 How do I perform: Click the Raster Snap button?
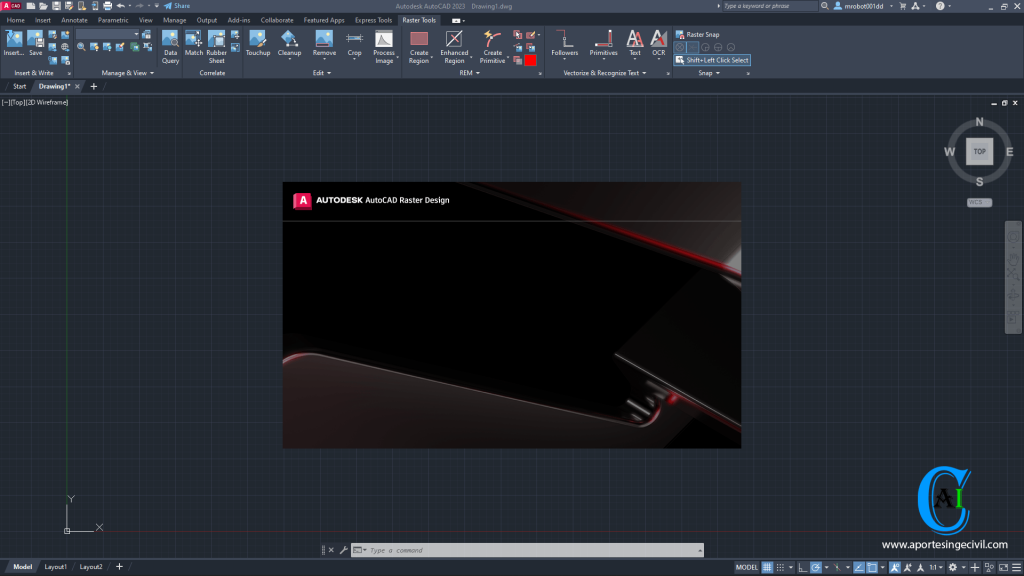(x=697, y=35)
